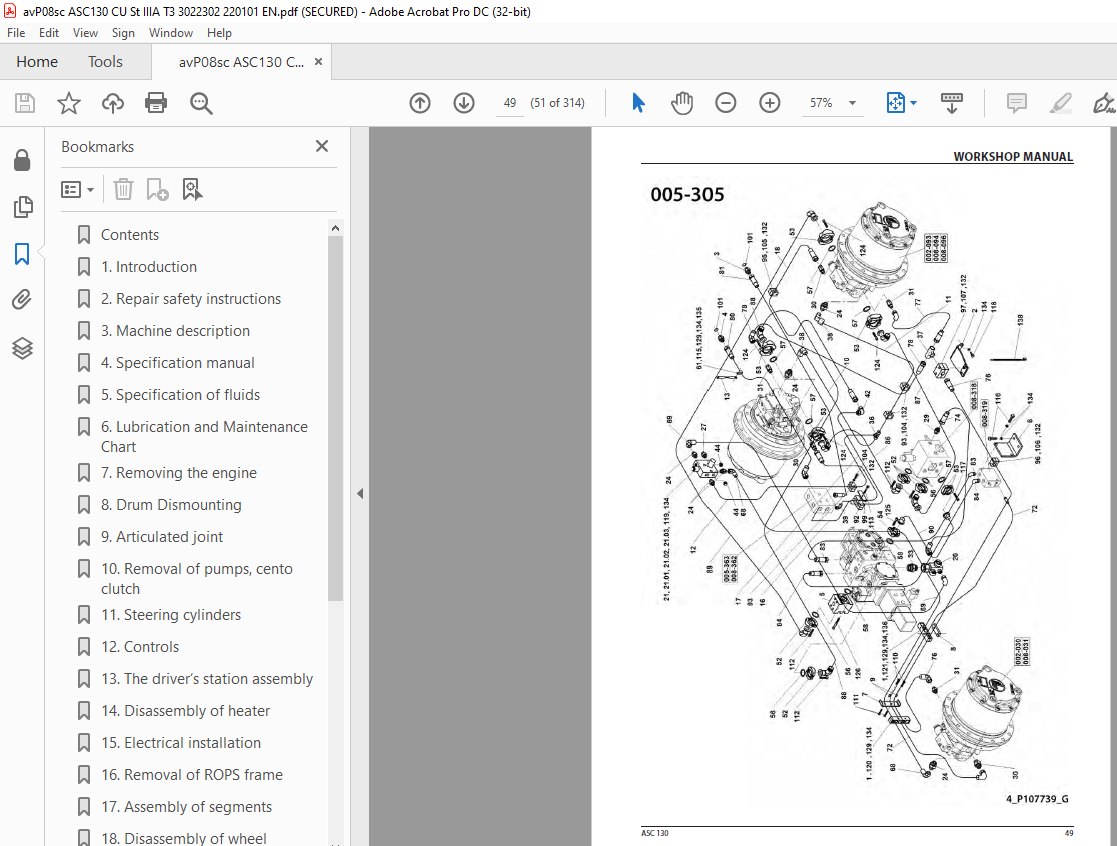The width and height of the screenshot is (1117, 846).
Task: Open the Sign pen tool
Action: 1104,103
